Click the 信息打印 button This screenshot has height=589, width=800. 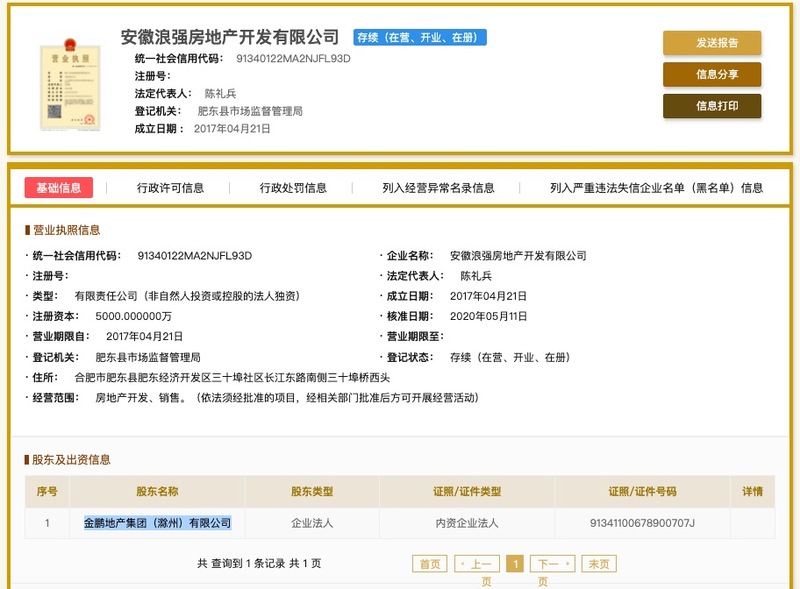pos(712,106)
